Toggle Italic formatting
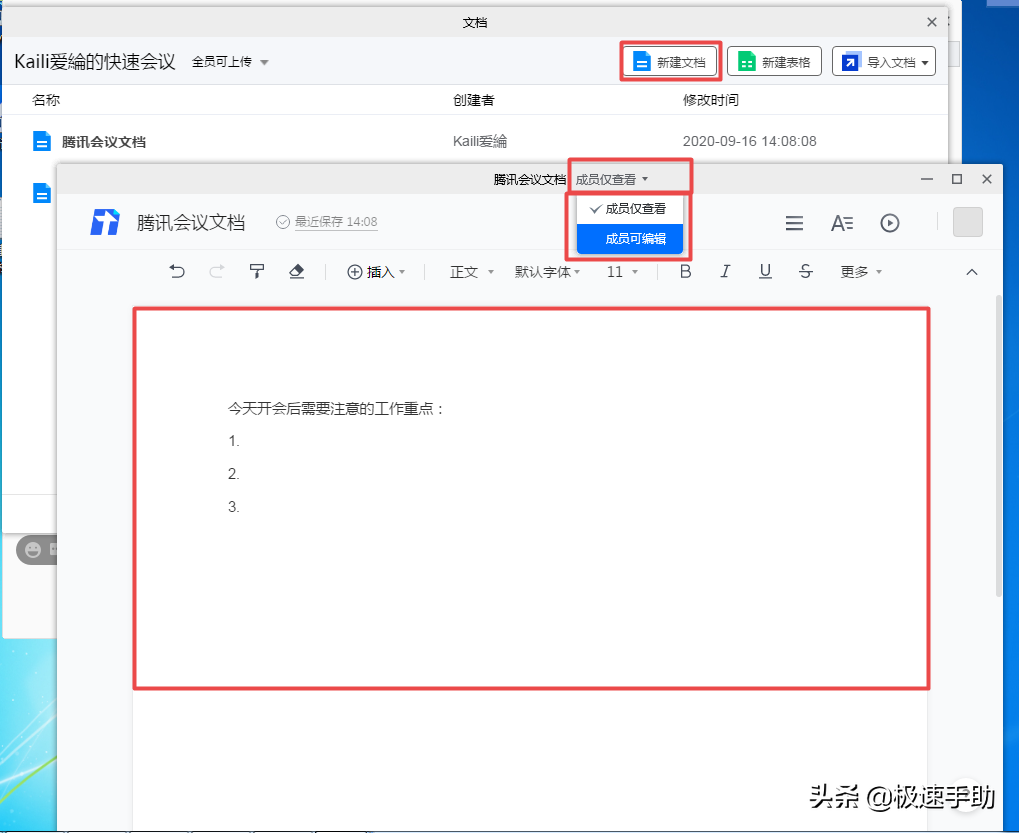The width and height of the screenshot is (1019, 833). (725, 272)
